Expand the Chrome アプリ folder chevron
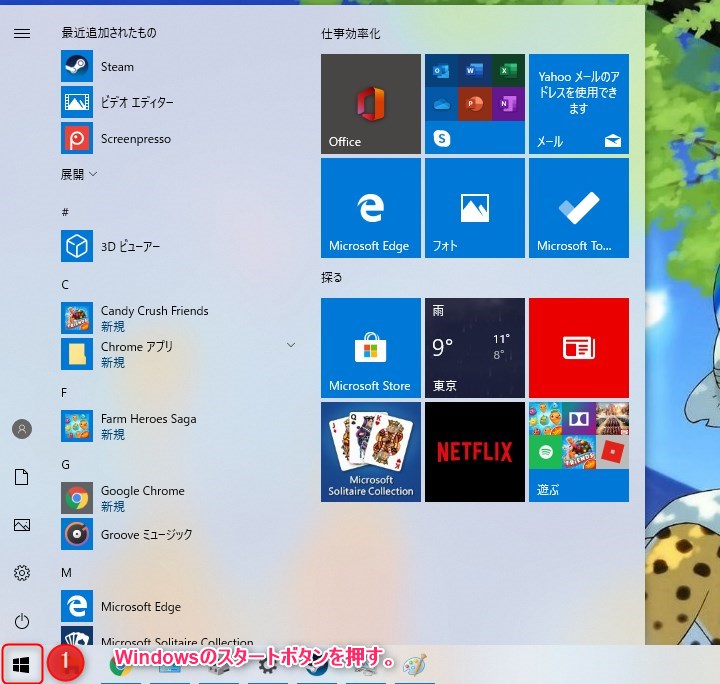Image resolution: width=720 pixels, height=684 pixels. coord(291,345)
